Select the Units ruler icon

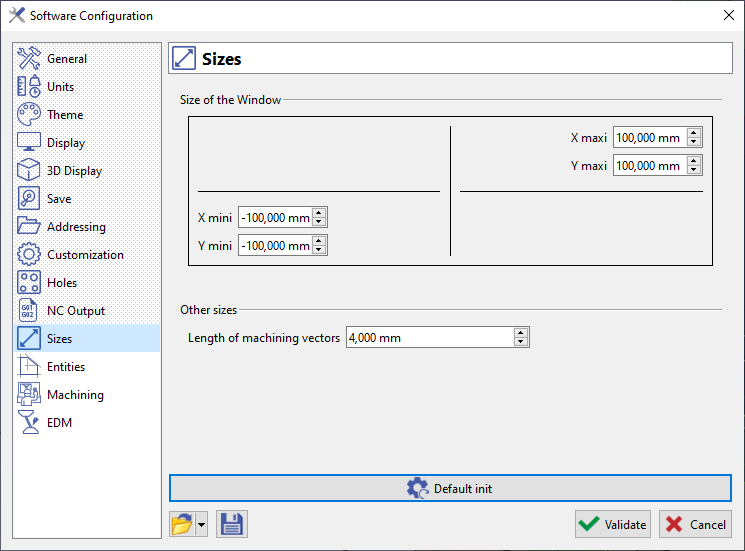tap(29, 86)
